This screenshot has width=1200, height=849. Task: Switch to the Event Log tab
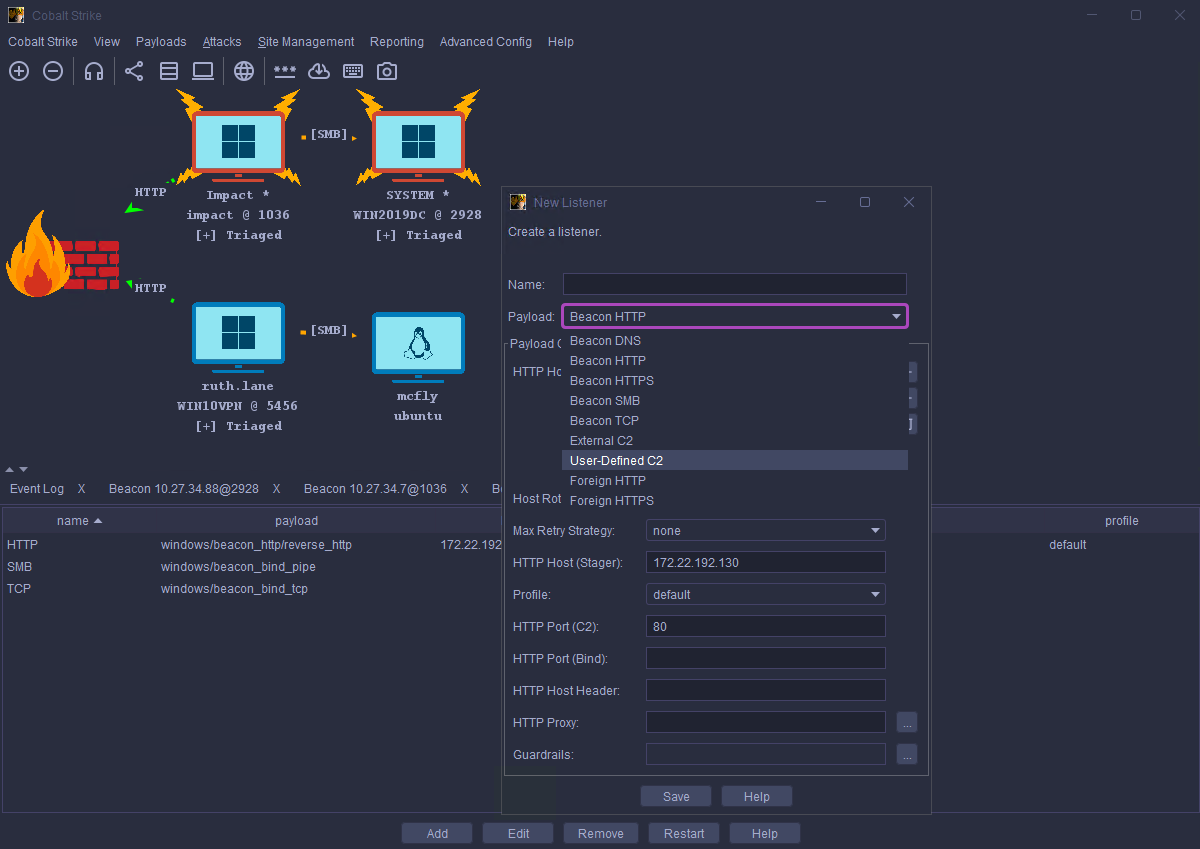pyautogui.click(x=37, y=489)
